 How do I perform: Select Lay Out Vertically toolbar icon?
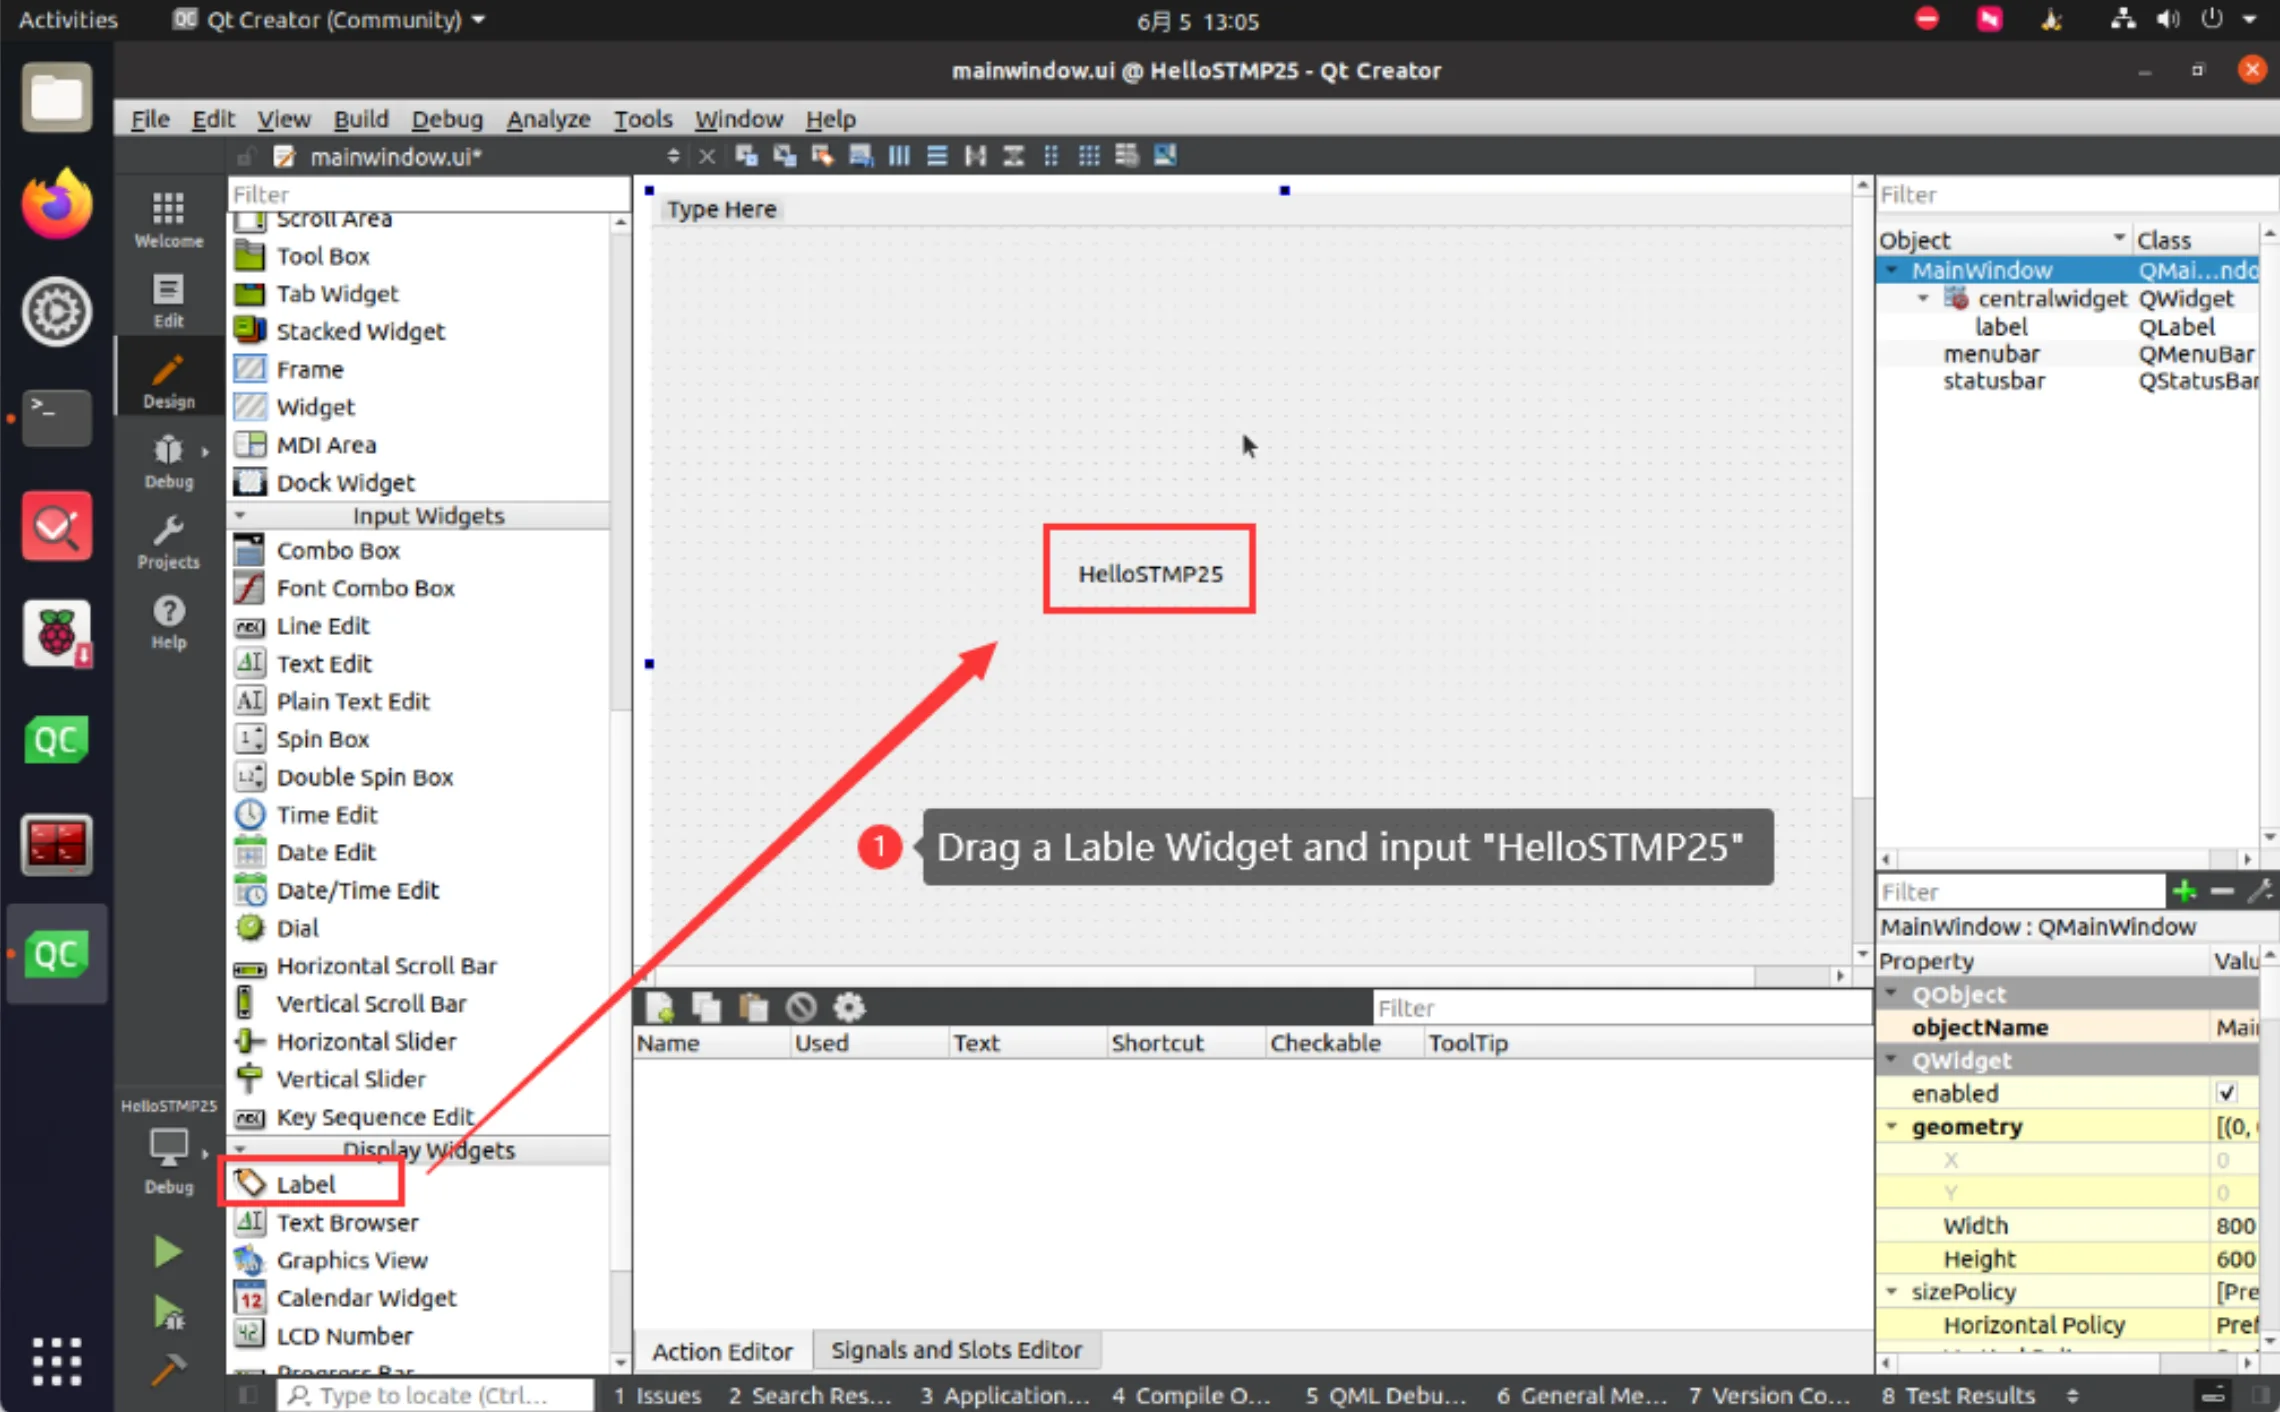click(x=937, y=156)
